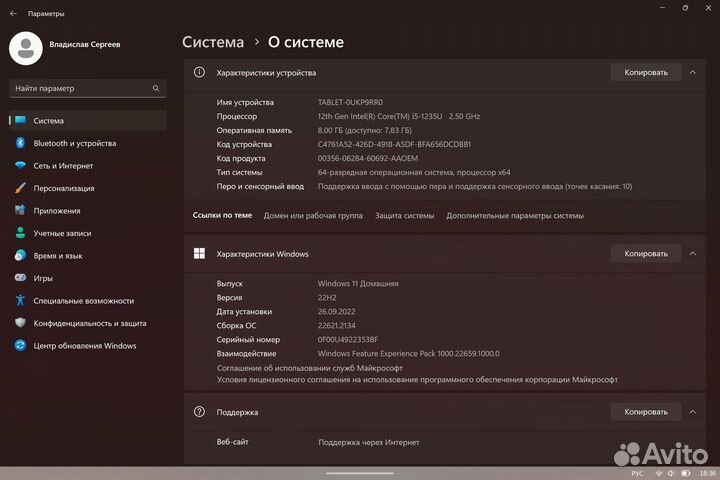Click the shield icon for Конфиденциальность
Image resolution: width=720 pixels, height=480 pixels.
click(20, 323)
